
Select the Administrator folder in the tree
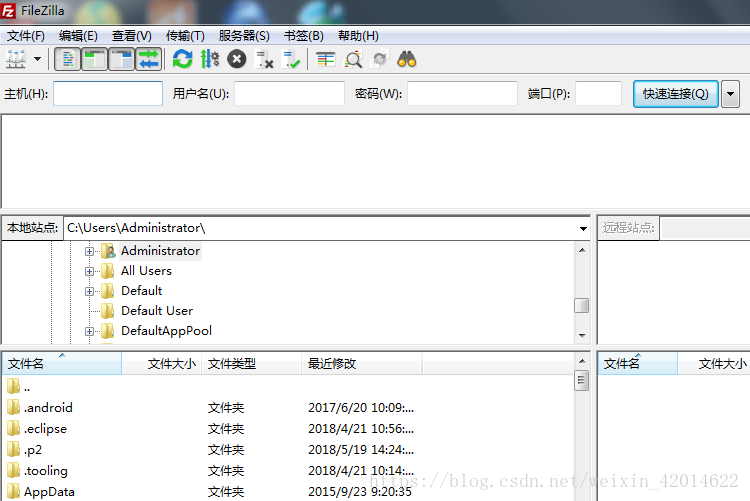tap(160, 251)
